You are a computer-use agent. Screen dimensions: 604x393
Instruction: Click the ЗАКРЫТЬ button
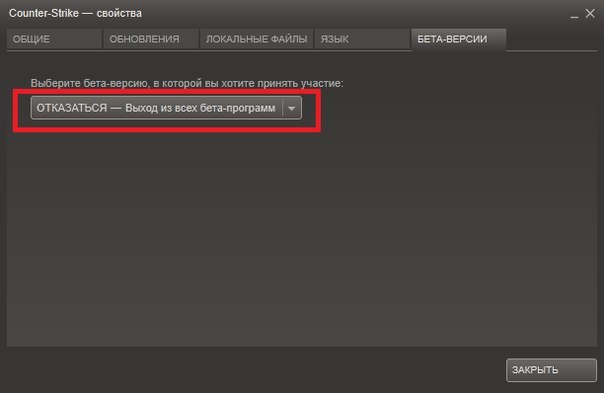pos(551,370)
